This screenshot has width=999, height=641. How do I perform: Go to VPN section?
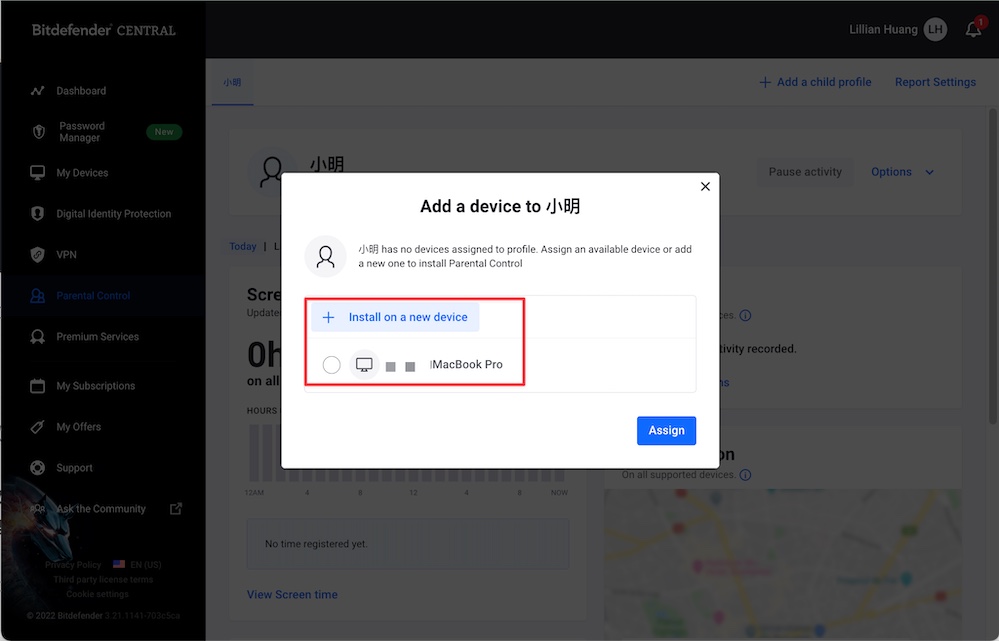tap(66, 254)
